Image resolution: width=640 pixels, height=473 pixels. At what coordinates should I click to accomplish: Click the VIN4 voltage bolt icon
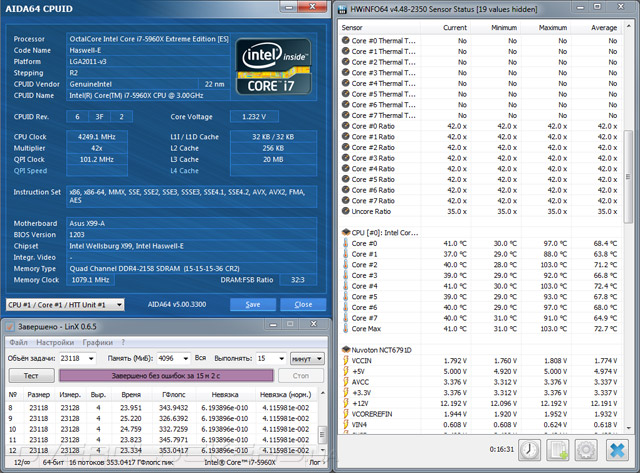[x=346, y=424]
